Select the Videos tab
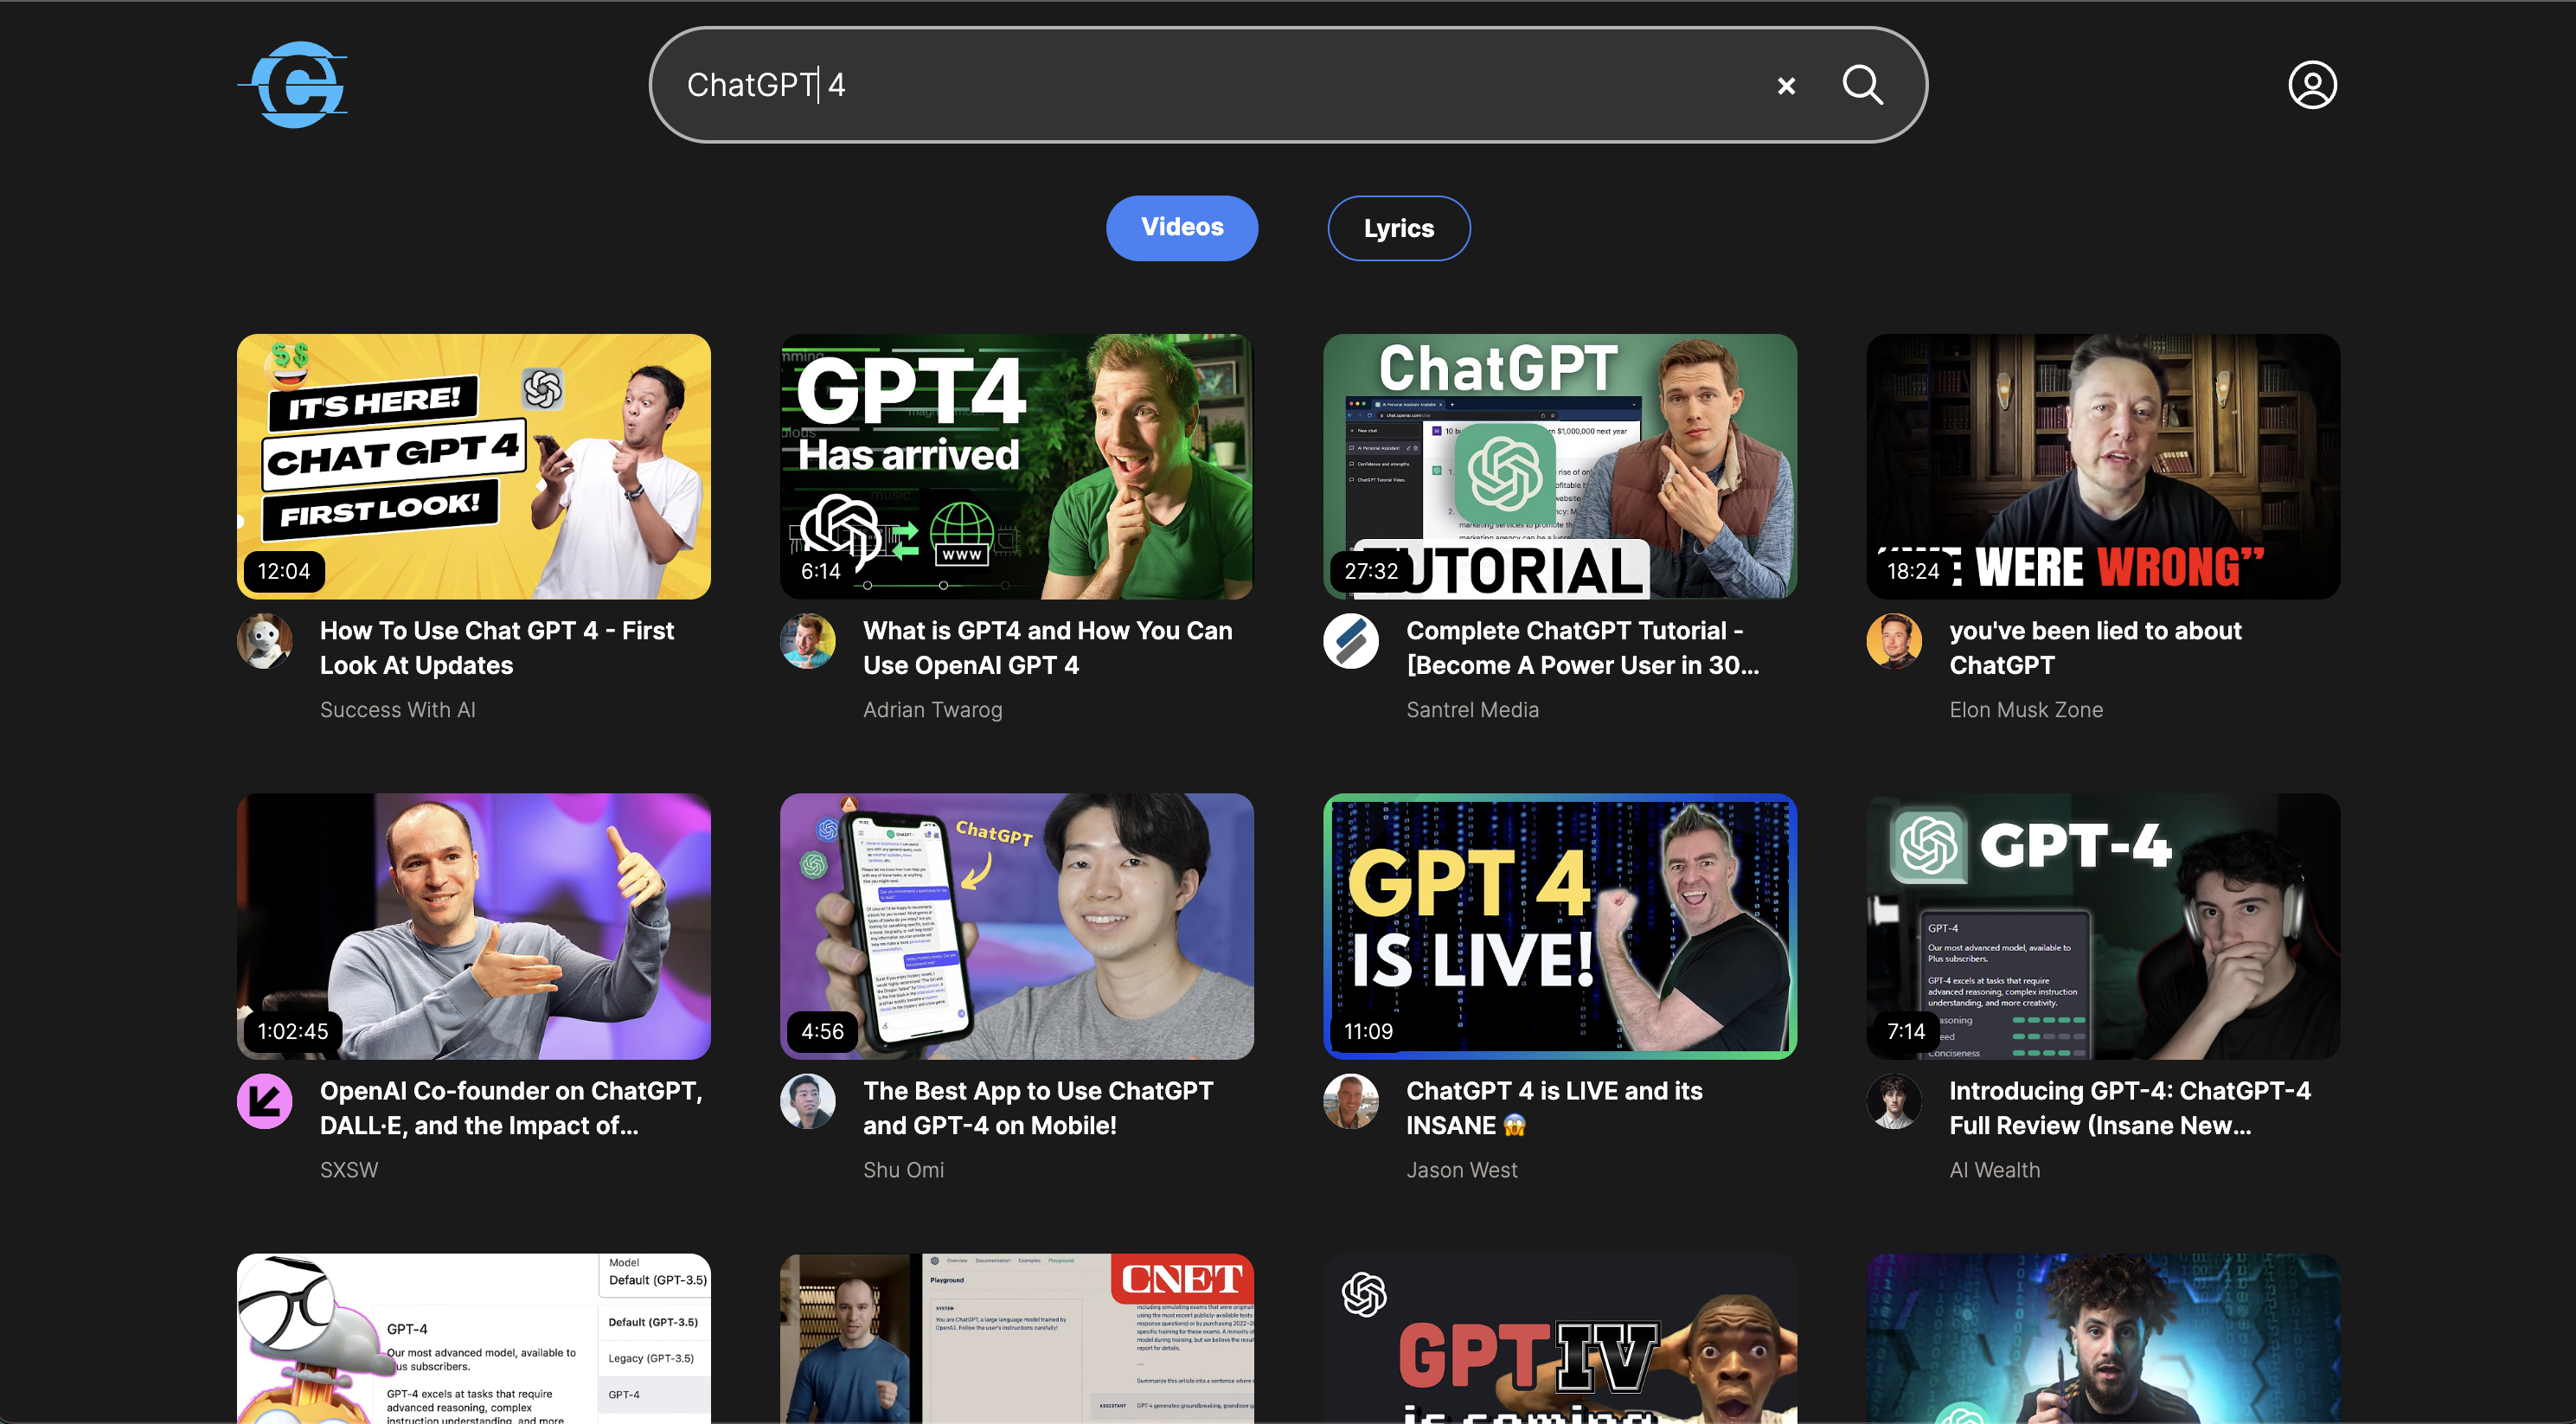 pos(1182,228)
